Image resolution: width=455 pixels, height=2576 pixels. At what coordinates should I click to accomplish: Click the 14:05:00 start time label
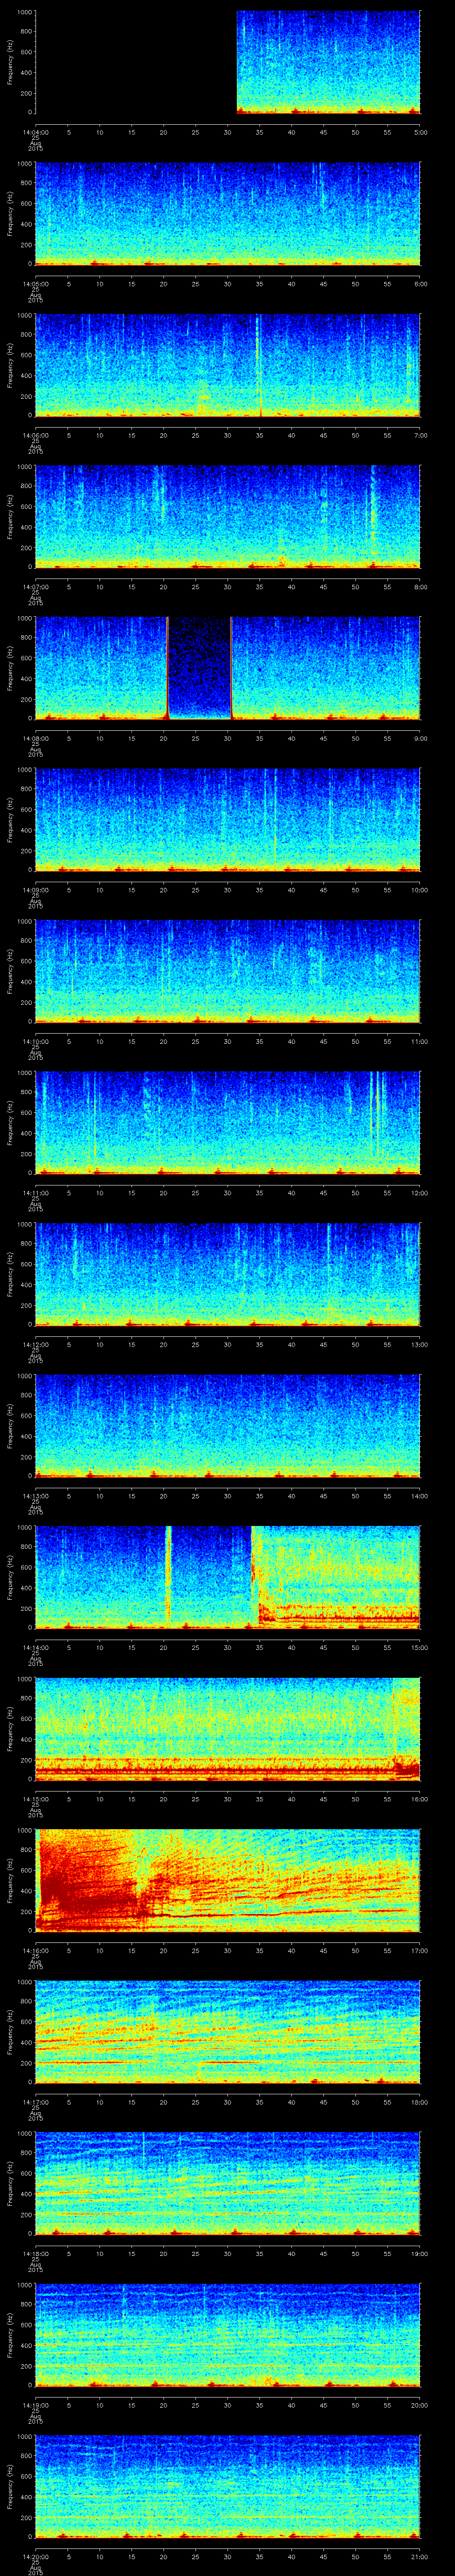pyautogui.click(x=35, y=284)
